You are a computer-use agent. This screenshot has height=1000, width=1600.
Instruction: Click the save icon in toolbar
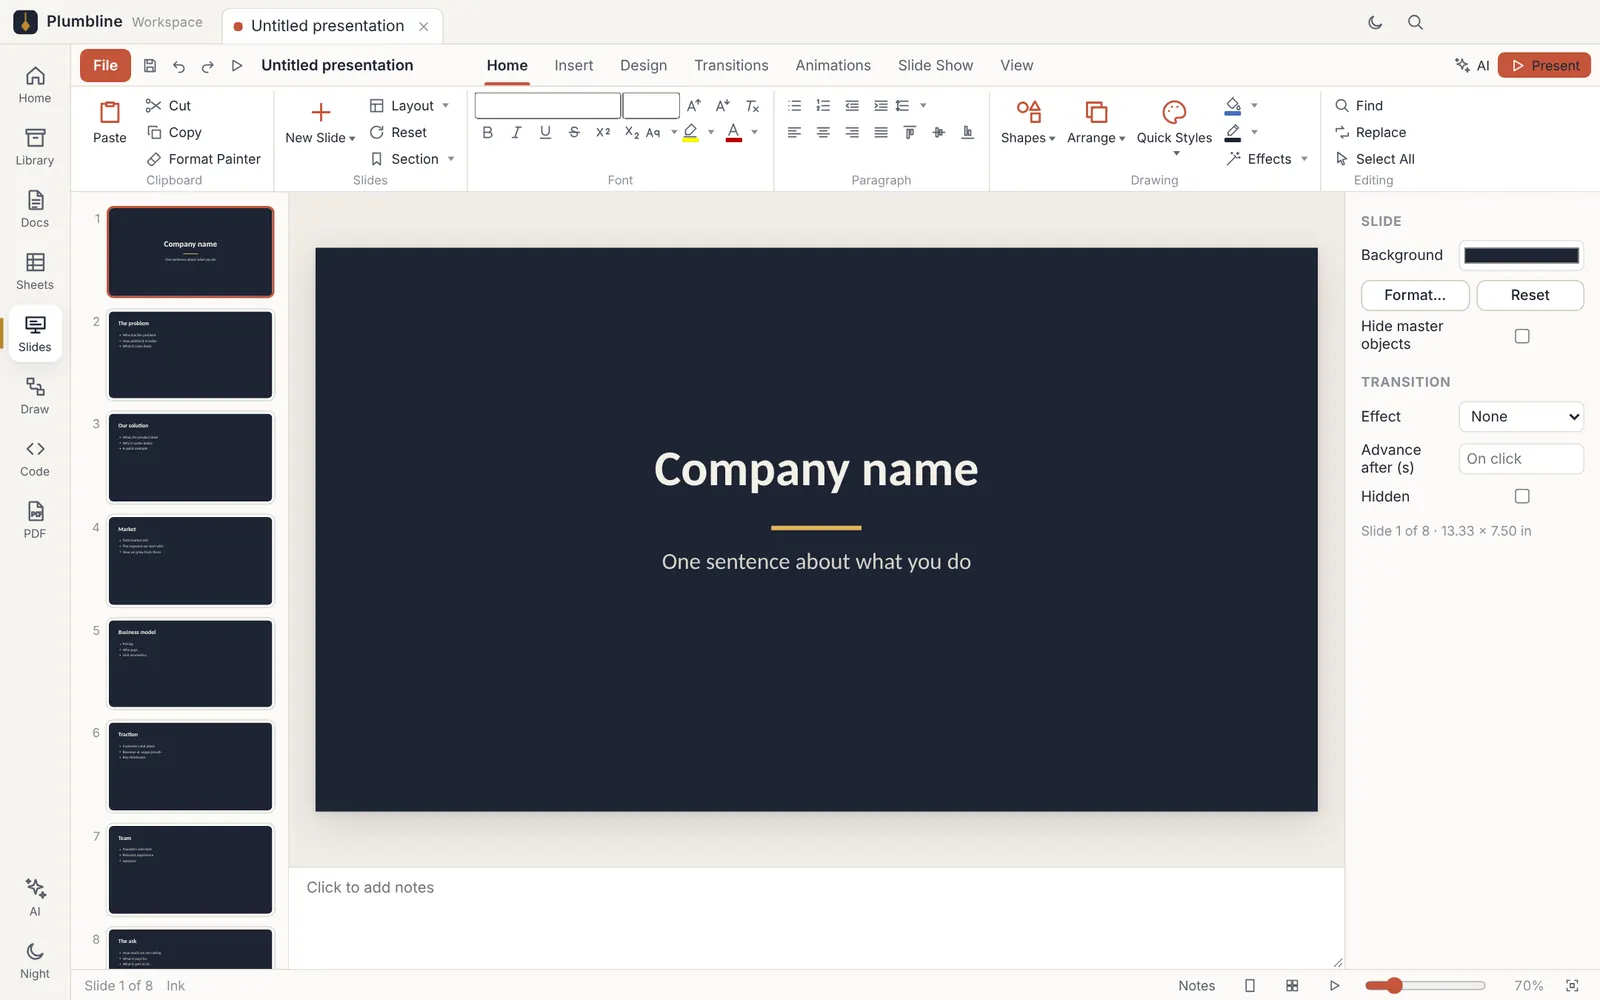click(150, 66)
